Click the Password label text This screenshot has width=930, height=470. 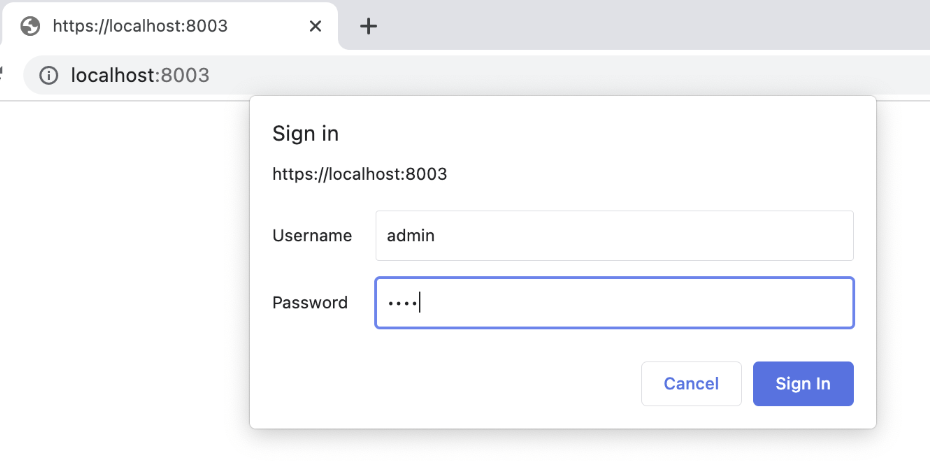pyautogui.click(x=310, y=303)
